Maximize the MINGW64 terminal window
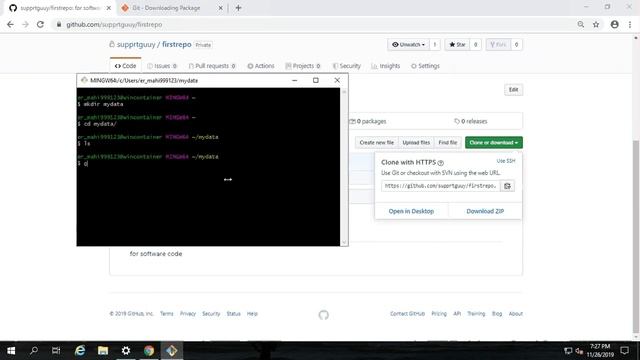Viewport: 640px width, 360px height. coord(316,80)
